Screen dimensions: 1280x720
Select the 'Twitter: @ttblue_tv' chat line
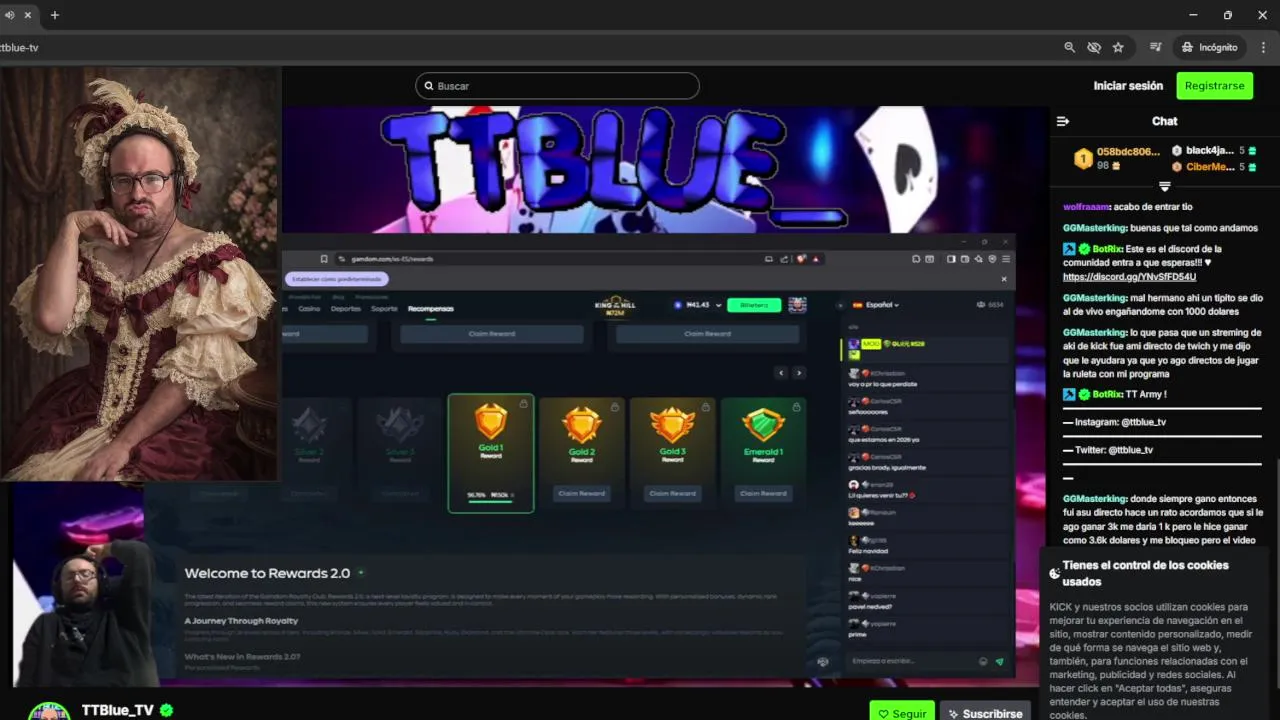[x=1108, y=450]
